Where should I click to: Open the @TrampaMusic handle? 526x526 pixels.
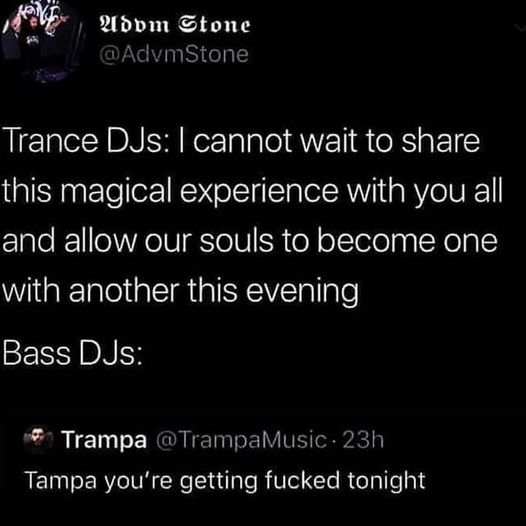point(242,439)
